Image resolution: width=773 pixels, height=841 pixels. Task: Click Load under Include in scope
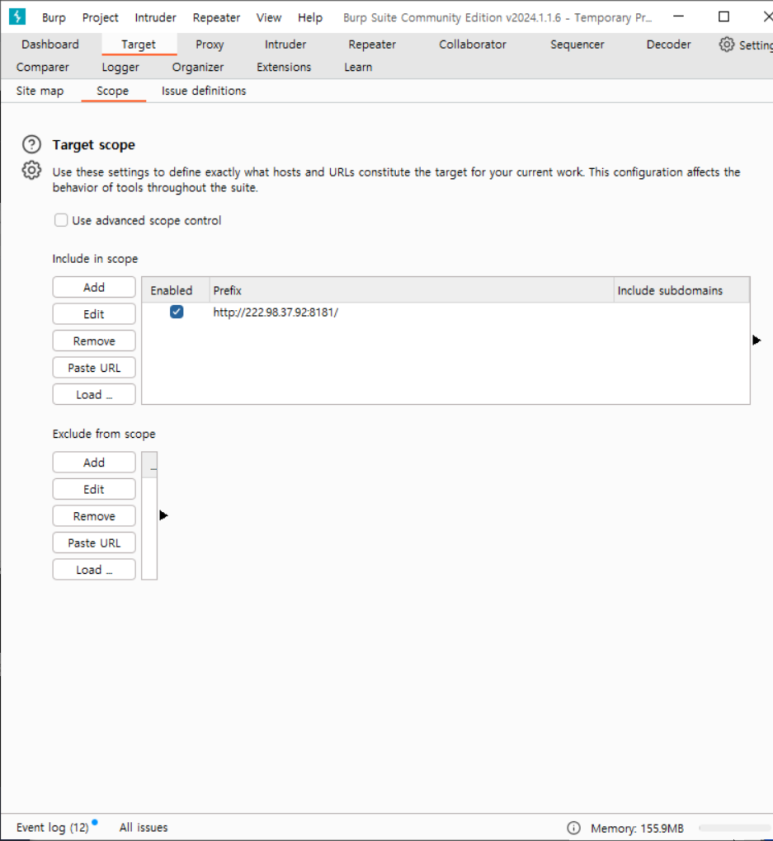pyautogui.click(x=94, y=394)
